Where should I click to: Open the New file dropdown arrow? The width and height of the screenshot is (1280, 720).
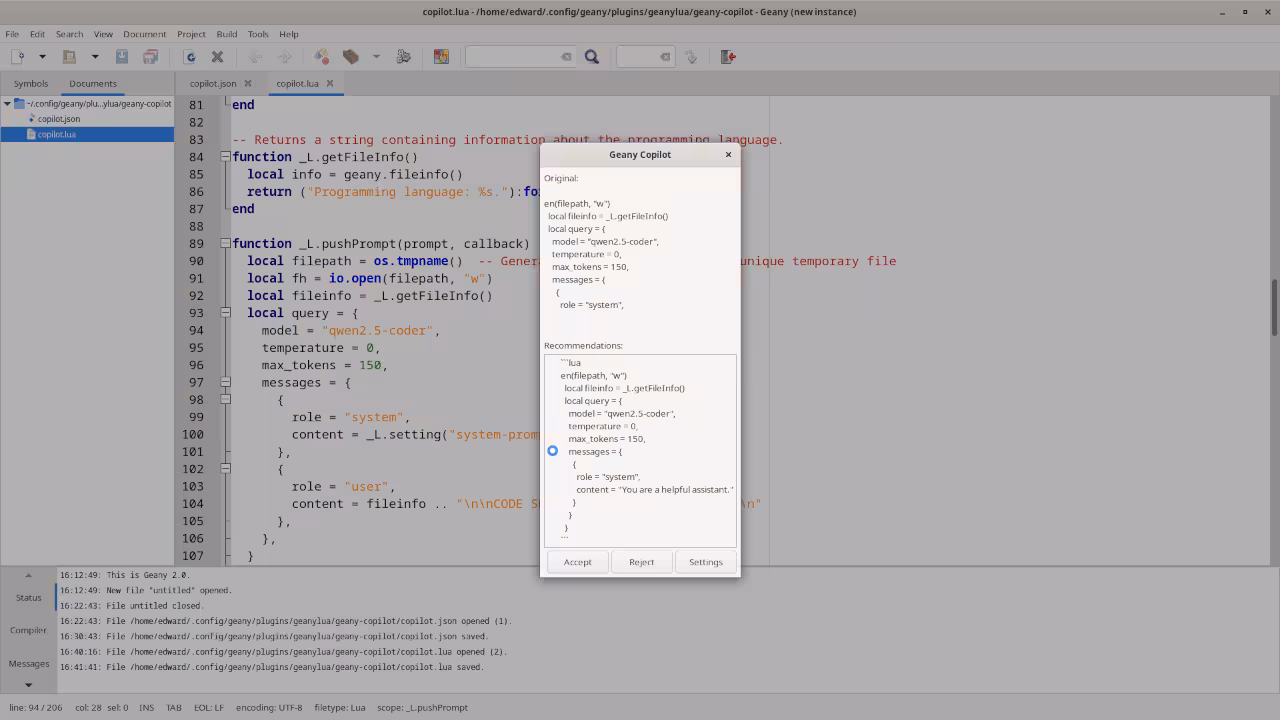click(42, 57)
